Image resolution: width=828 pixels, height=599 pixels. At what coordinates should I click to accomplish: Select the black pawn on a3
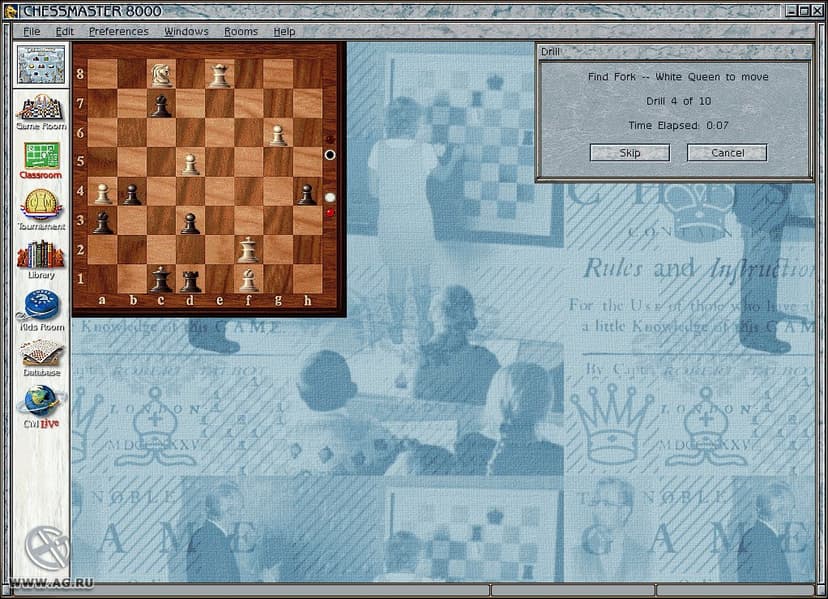pos(102,221)
